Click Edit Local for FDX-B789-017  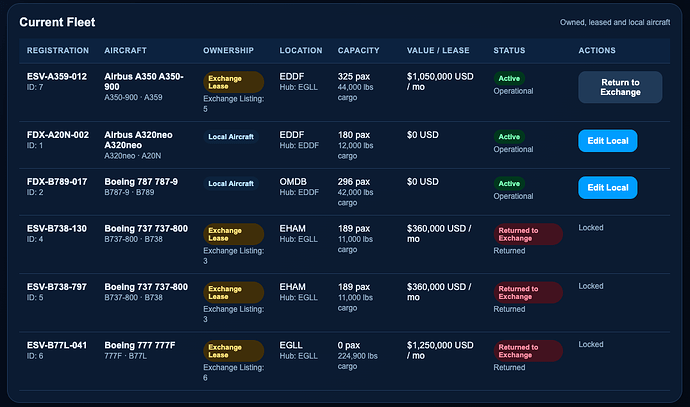pos(608,187)
